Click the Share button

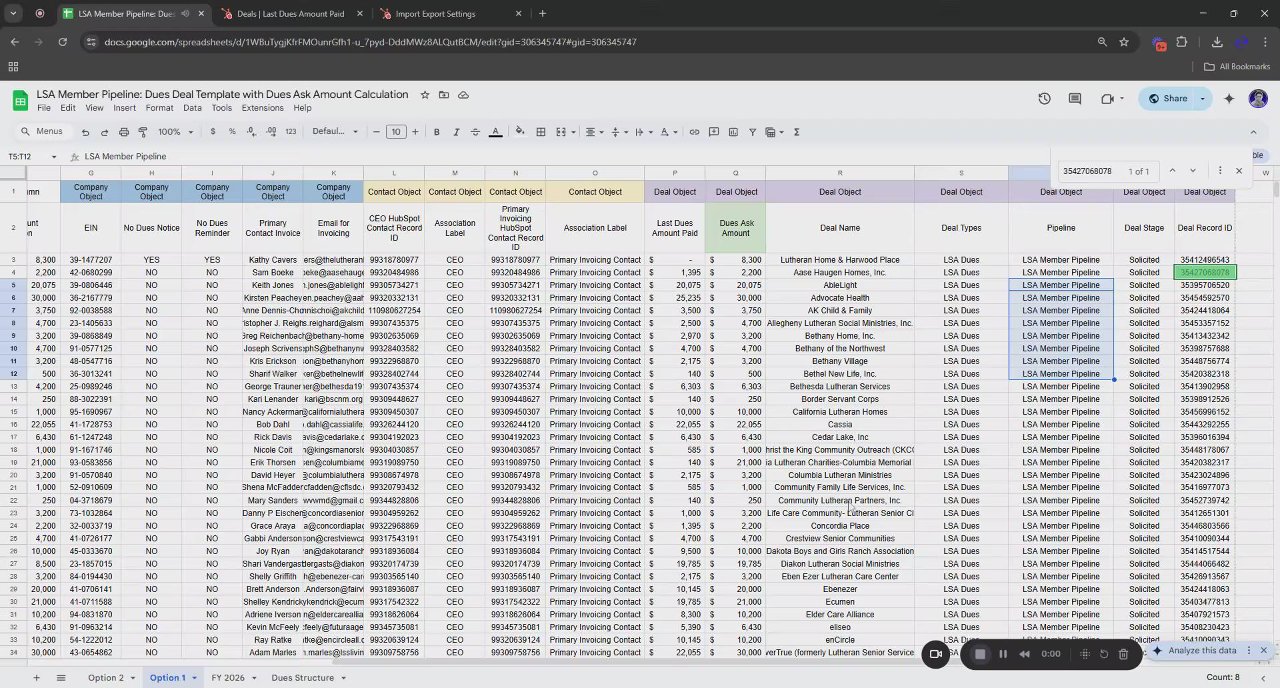(x=1168, y=98)
